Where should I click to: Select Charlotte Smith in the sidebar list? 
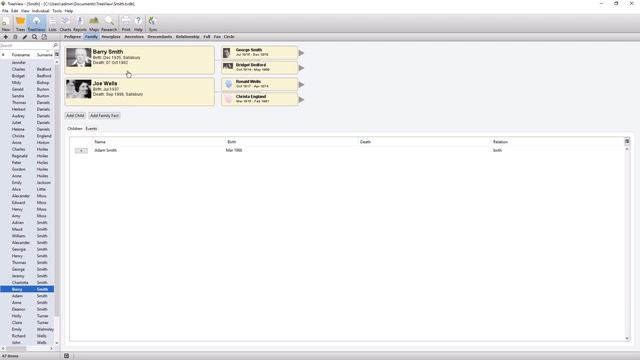click(27, 282)
